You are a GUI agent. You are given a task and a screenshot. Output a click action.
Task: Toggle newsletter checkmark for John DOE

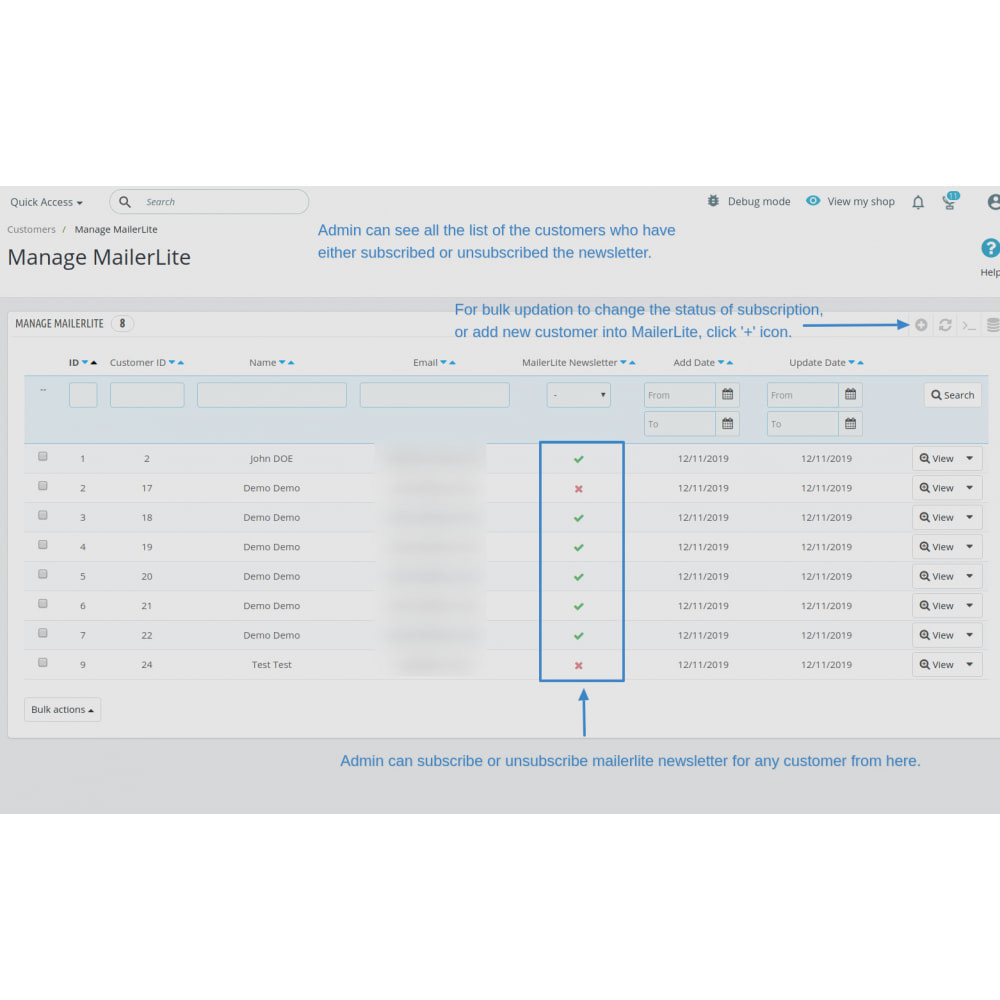point(578,459)
